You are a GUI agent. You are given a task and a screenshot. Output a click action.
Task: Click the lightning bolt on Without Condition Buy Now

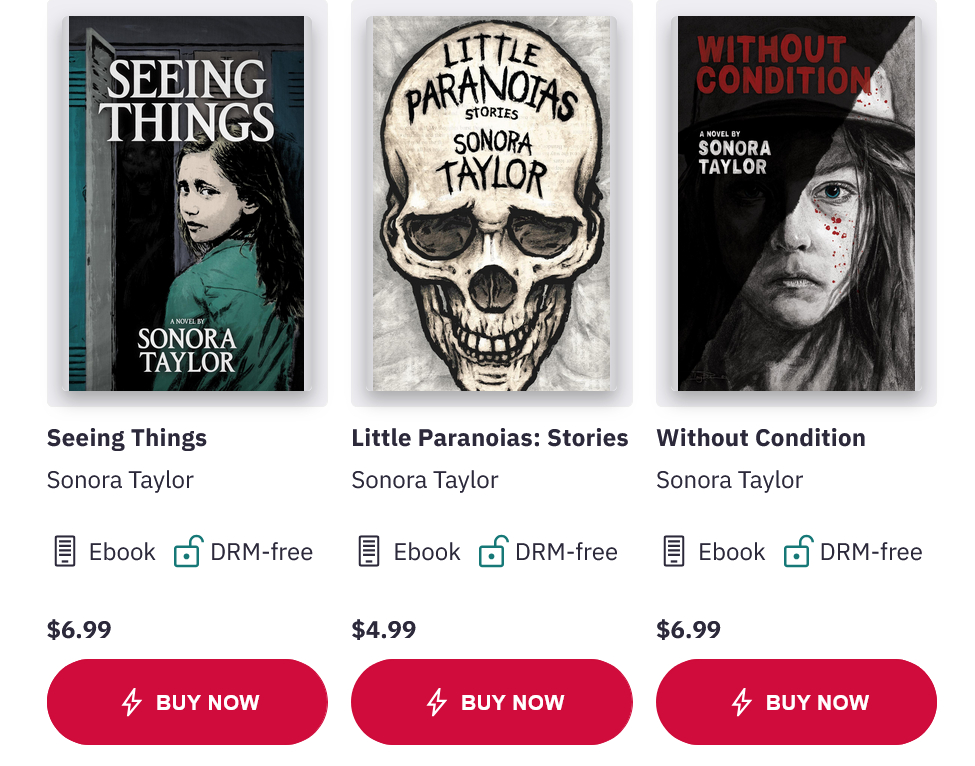point(742,702)
